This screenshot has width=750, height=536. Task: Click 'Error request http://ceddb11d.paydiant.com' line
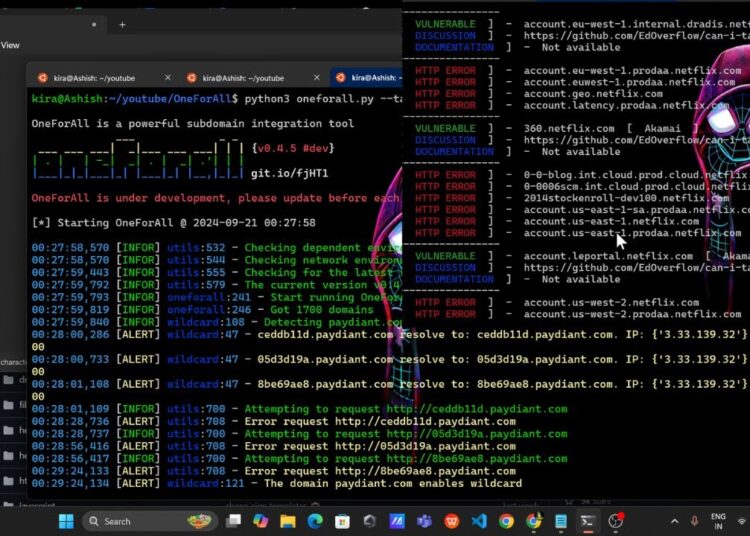click(x=380, y=422)
